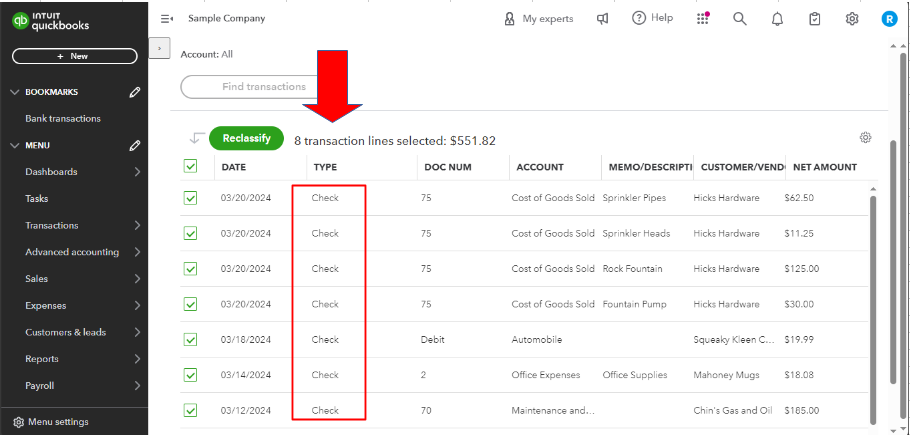Viewport: 910px width, 435px height.
Task: Edit menu with the pencil icon
Action: (135, 146)
